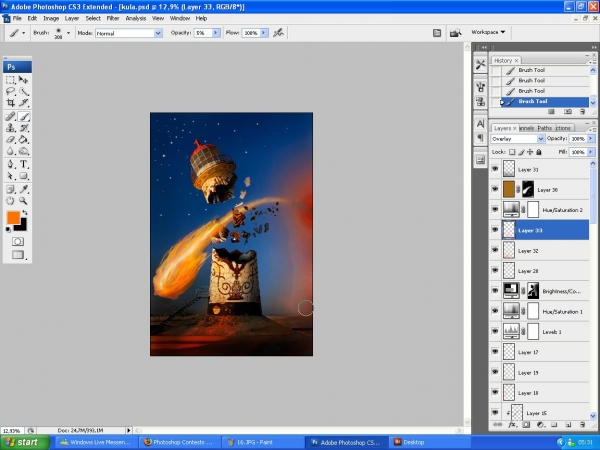
Task: Toggle Hue/Saturation 2 layer visibility
Action: pos(495,209)
